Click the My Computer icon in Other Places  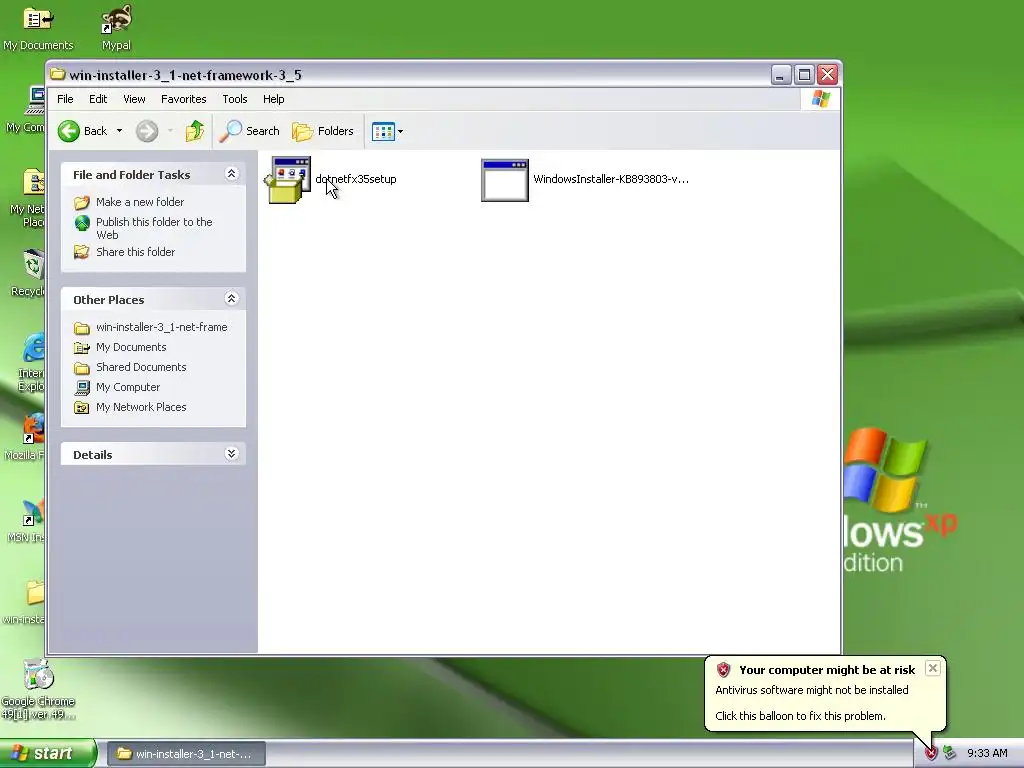point(82,387)
